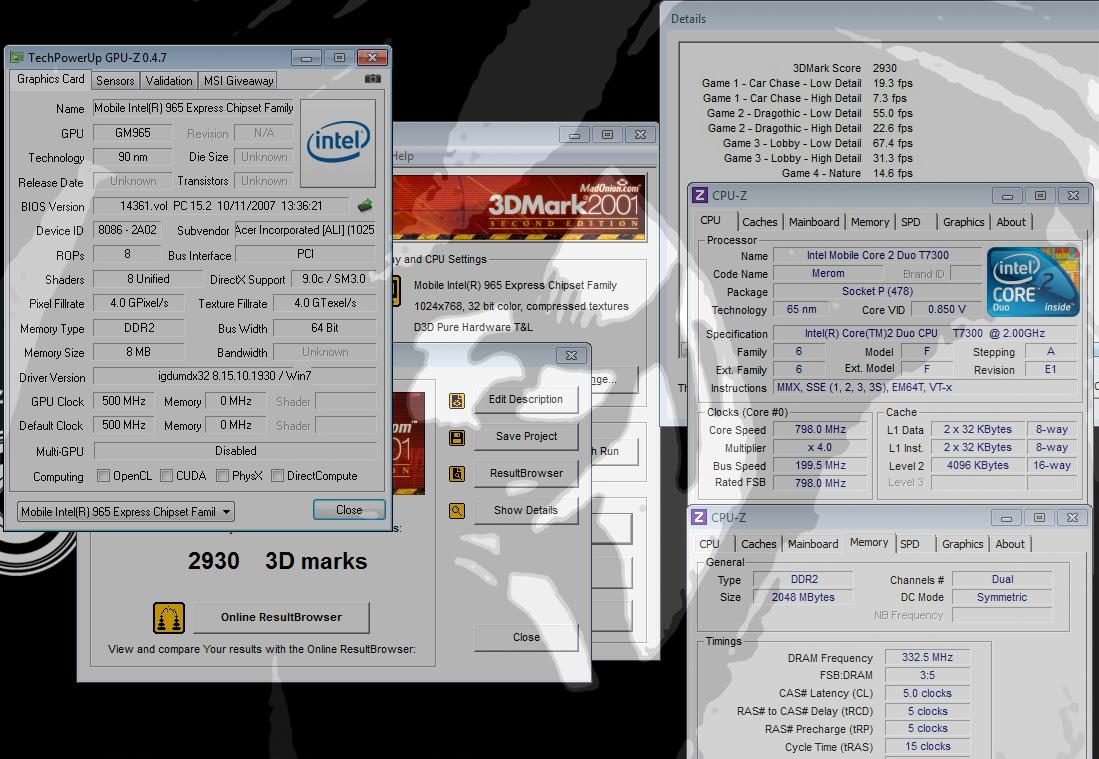Image resolution: width=1099 pixels, height=759 pixels.
Task: Click the Core Speed 798.0 MHz value
Action: click(x=820, y=430)
